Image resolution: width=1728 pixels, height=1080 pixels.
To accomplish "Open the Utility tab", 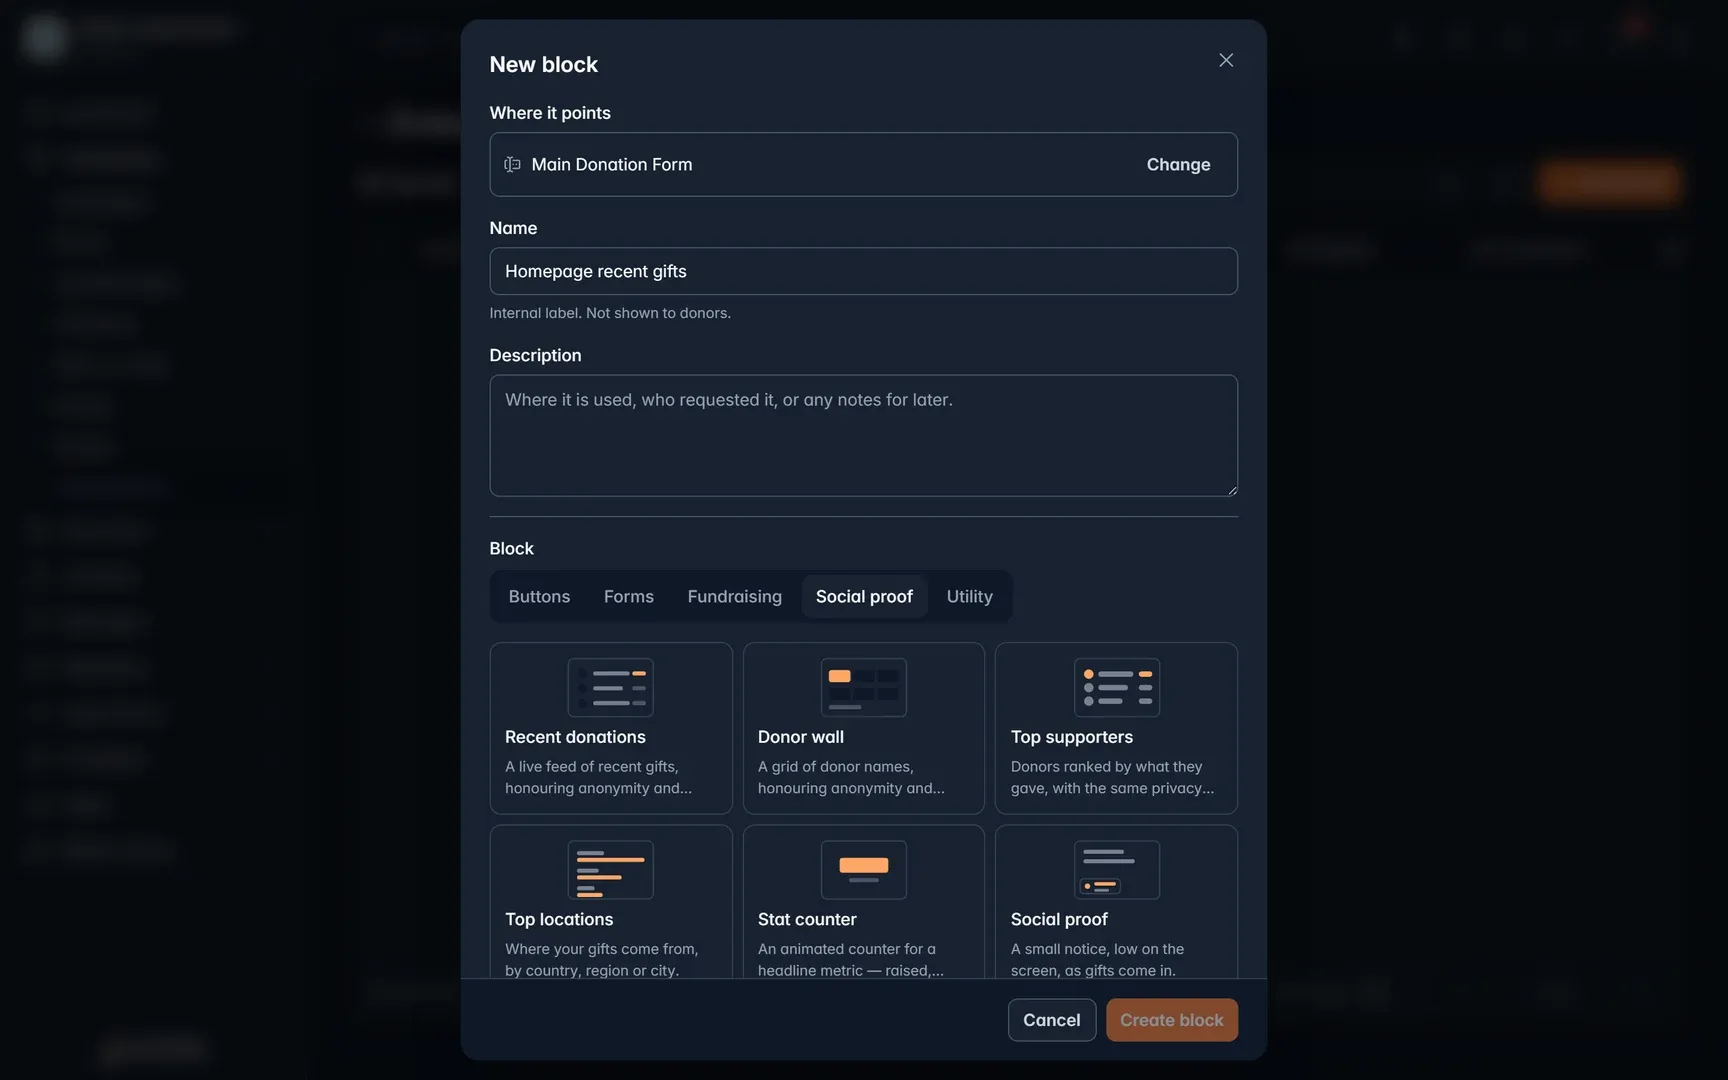I will [969, 596].
